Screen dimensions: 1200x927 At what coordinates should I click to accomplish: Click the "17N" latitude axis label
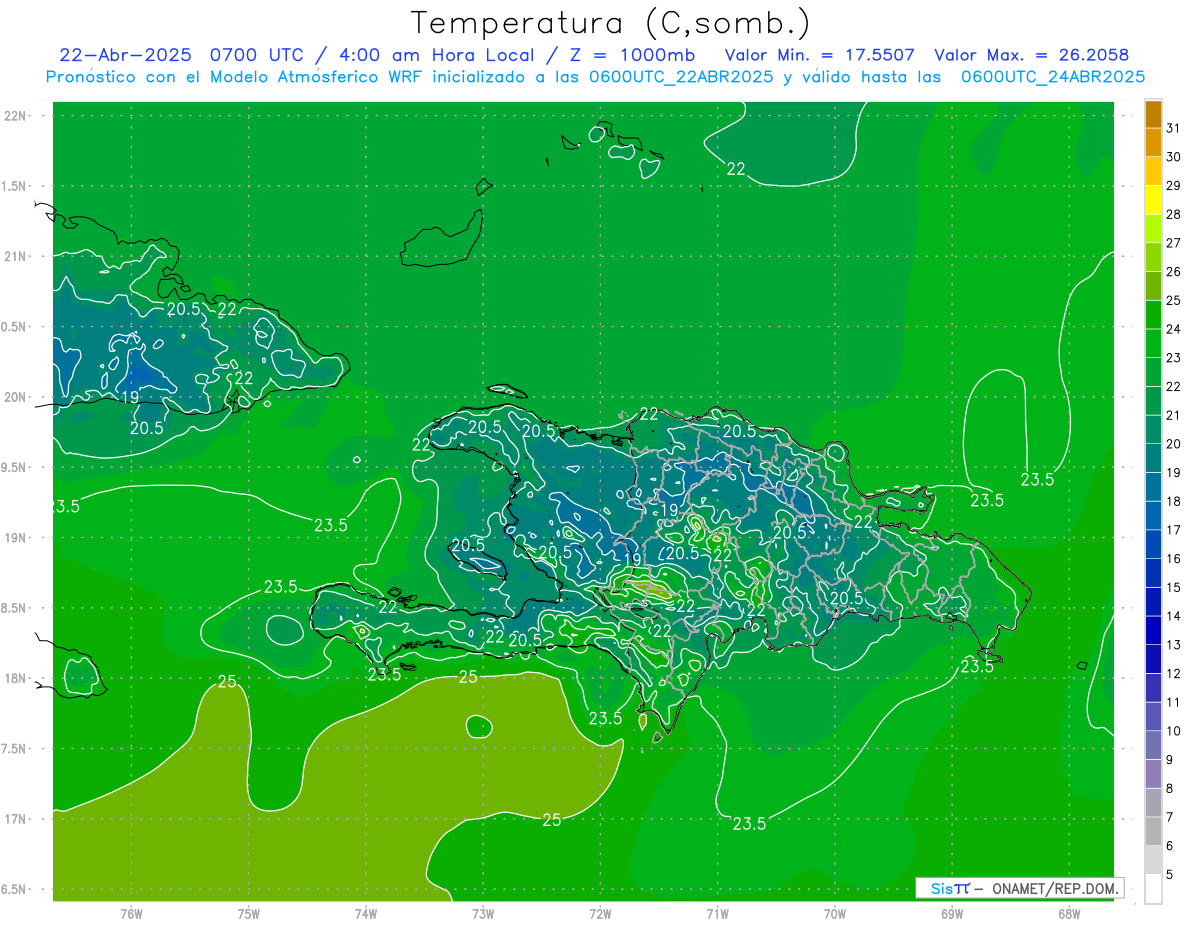click(x=15, y=819)
